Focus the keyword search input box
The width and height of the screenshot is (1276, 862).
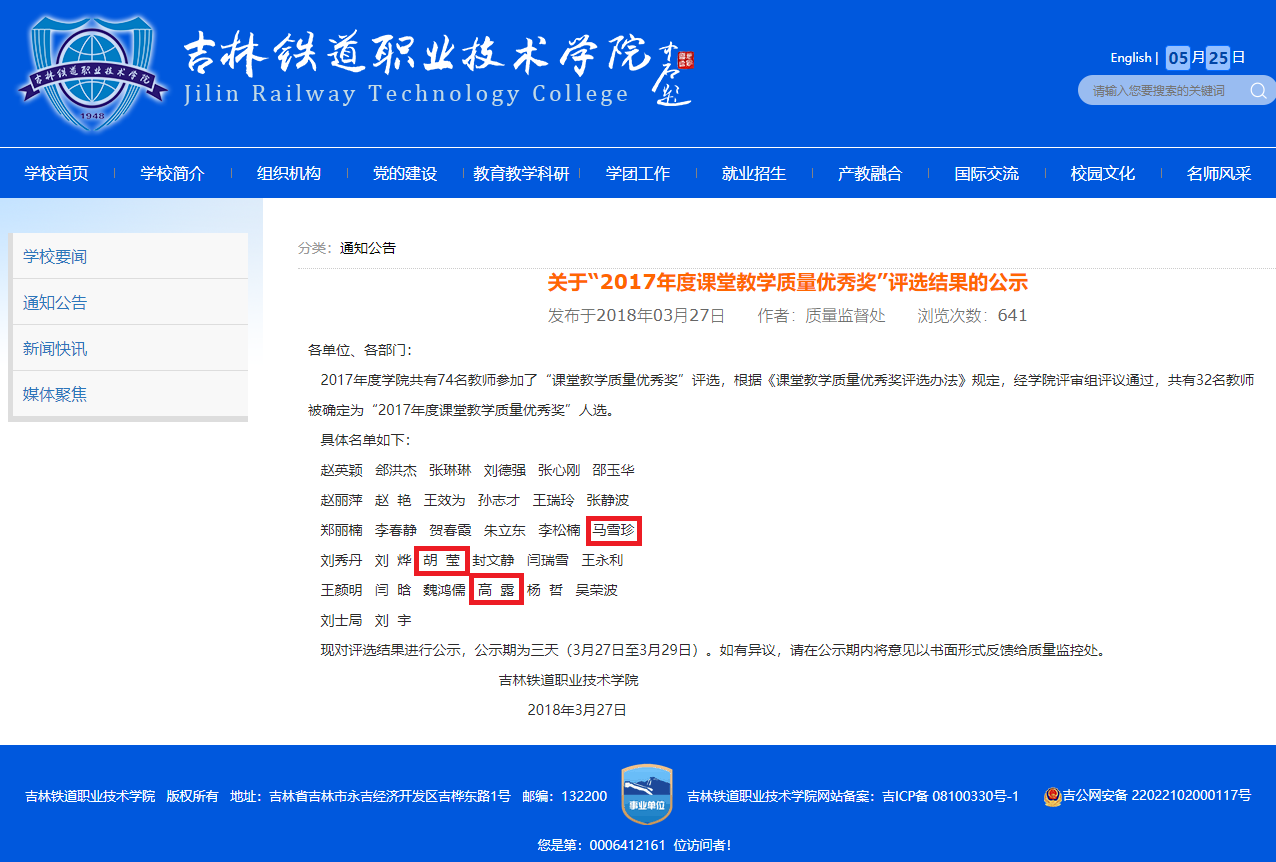(1165, 91)
